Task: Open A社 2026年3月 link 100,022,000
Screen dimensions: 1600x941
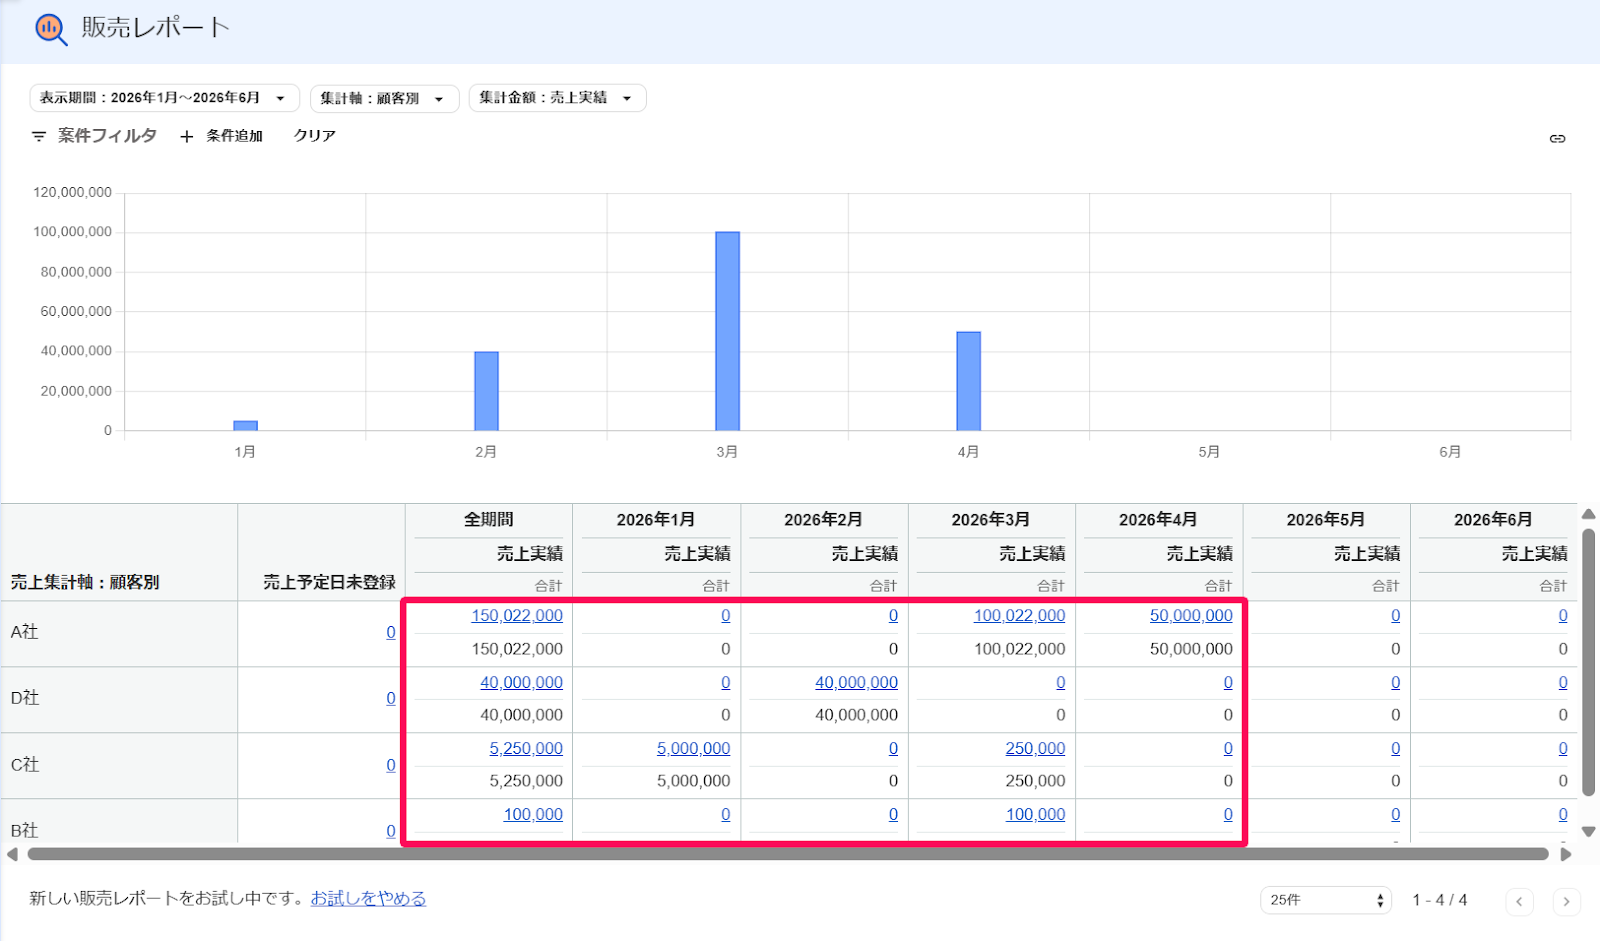Action: click(x=1019, y=616)
